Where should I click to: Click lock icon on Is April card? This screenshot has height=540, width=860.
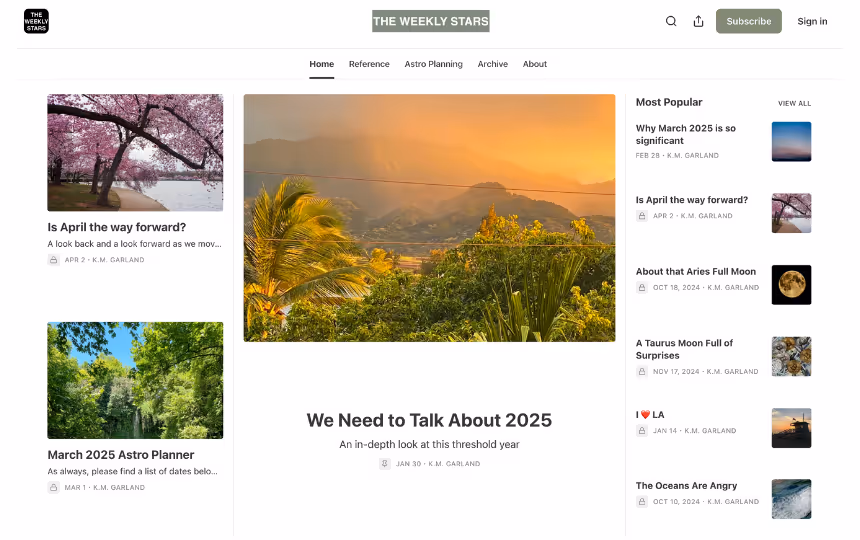(x=53, y=260)
